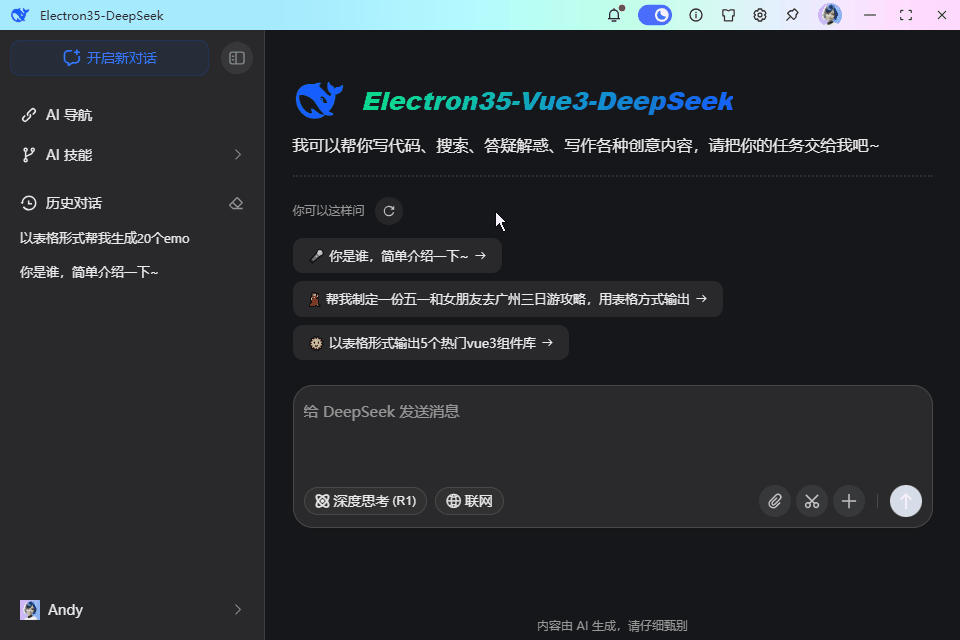Click the AI 技能 branch icon
Image resolution: width=960 pixels, height=640 pixels.
point(29,155)
